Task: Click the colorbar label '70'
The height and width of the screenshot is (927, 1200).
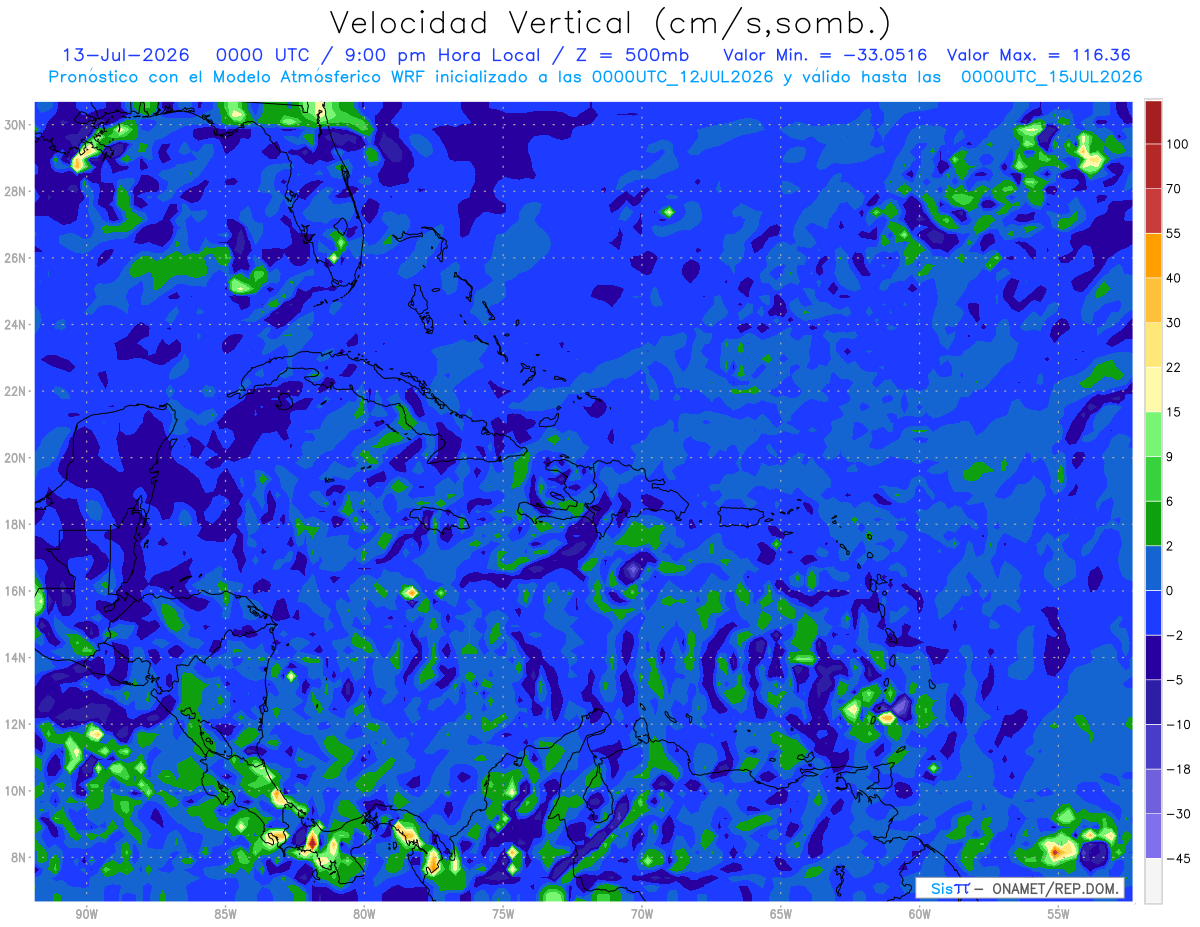Action: pyautogui.click(x=1173, y=189)
